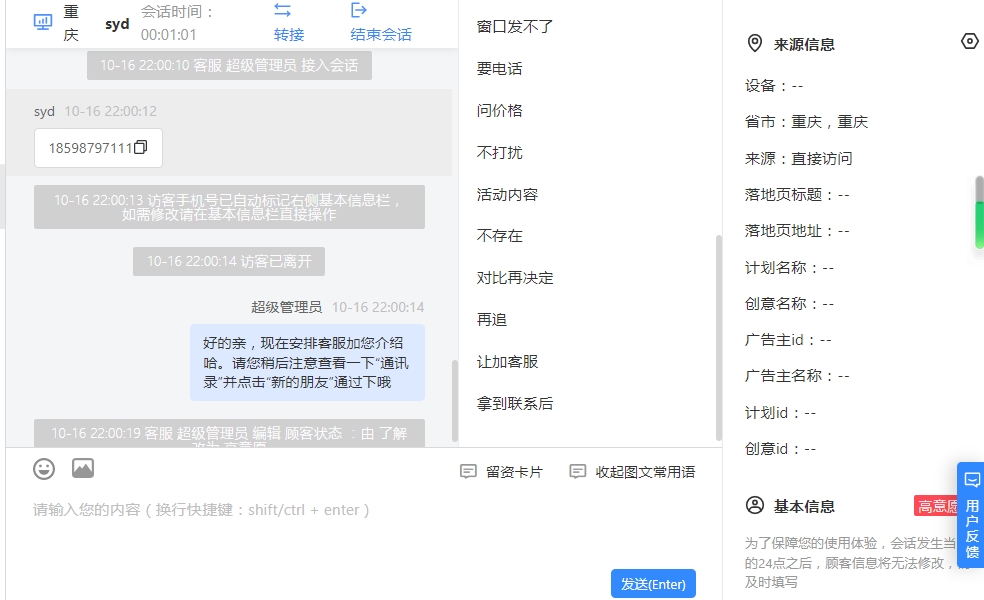Click the 访客手机号已自动标记 system notice

229,207
